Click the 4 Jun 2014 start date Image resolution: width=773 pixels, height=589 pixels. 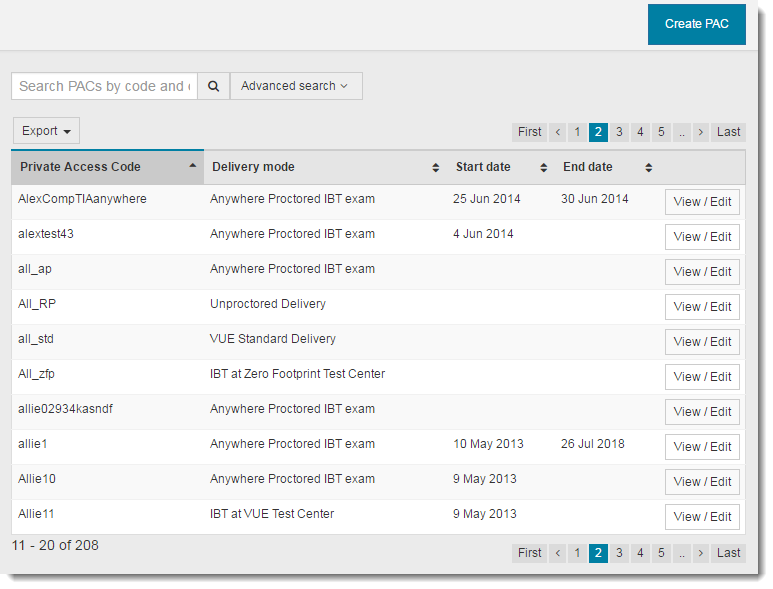pyautogui.click(x=483, y=234)
